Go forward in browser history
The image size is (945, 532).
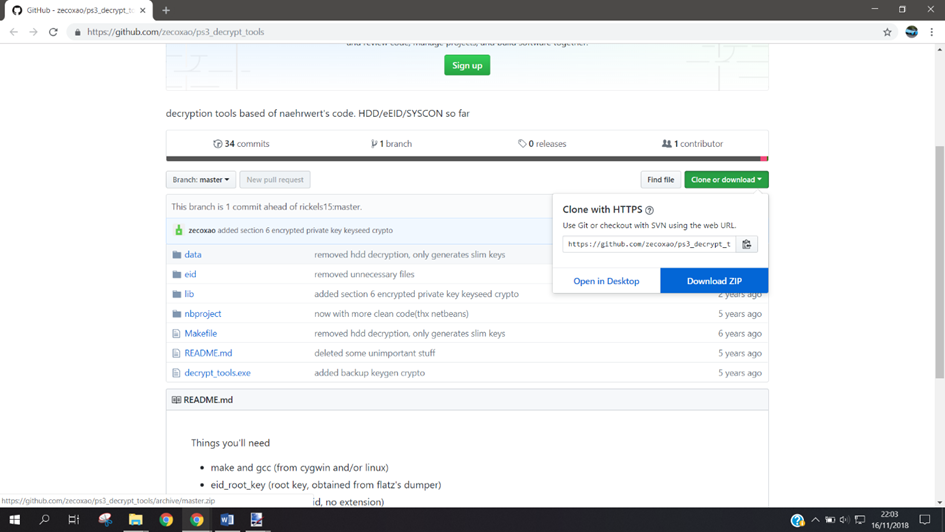point(33,32)
